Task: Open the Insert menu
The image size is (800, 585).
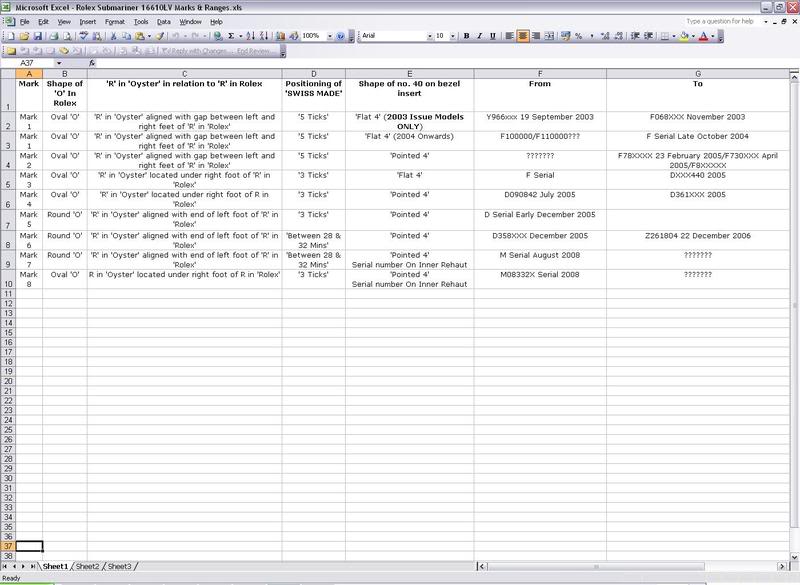Action: (x=87, y=22)
